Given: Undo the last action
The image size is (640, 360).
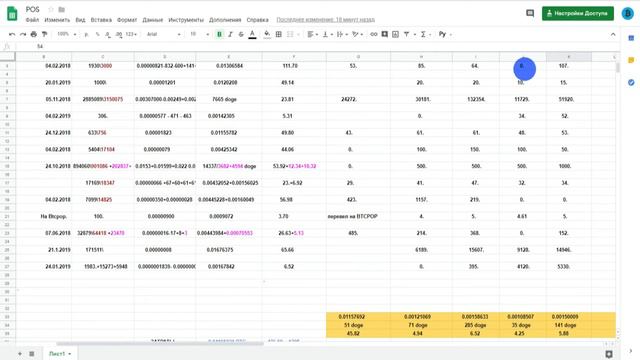Looking at the screenshot, I should [12, 34].
